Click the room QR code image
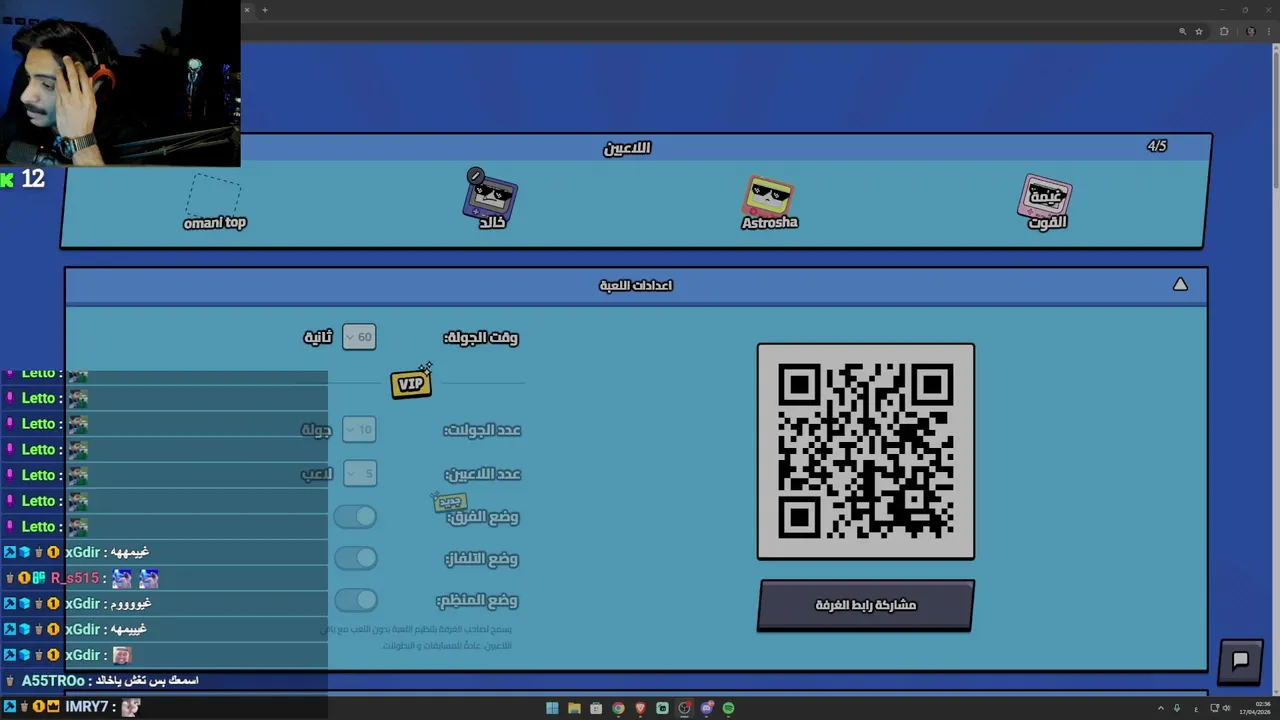The height and width of the screenshot is (720, 1280). click(865, 451)
